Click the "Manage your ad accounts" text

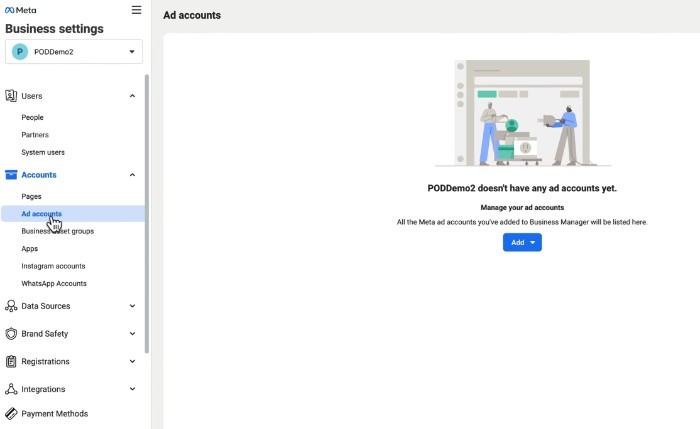(x=522, y=208)
